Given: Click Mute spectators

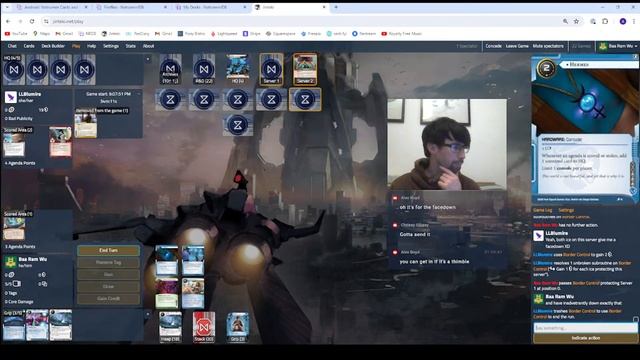Looking at the screenshot, I should (x=548, y=46).
